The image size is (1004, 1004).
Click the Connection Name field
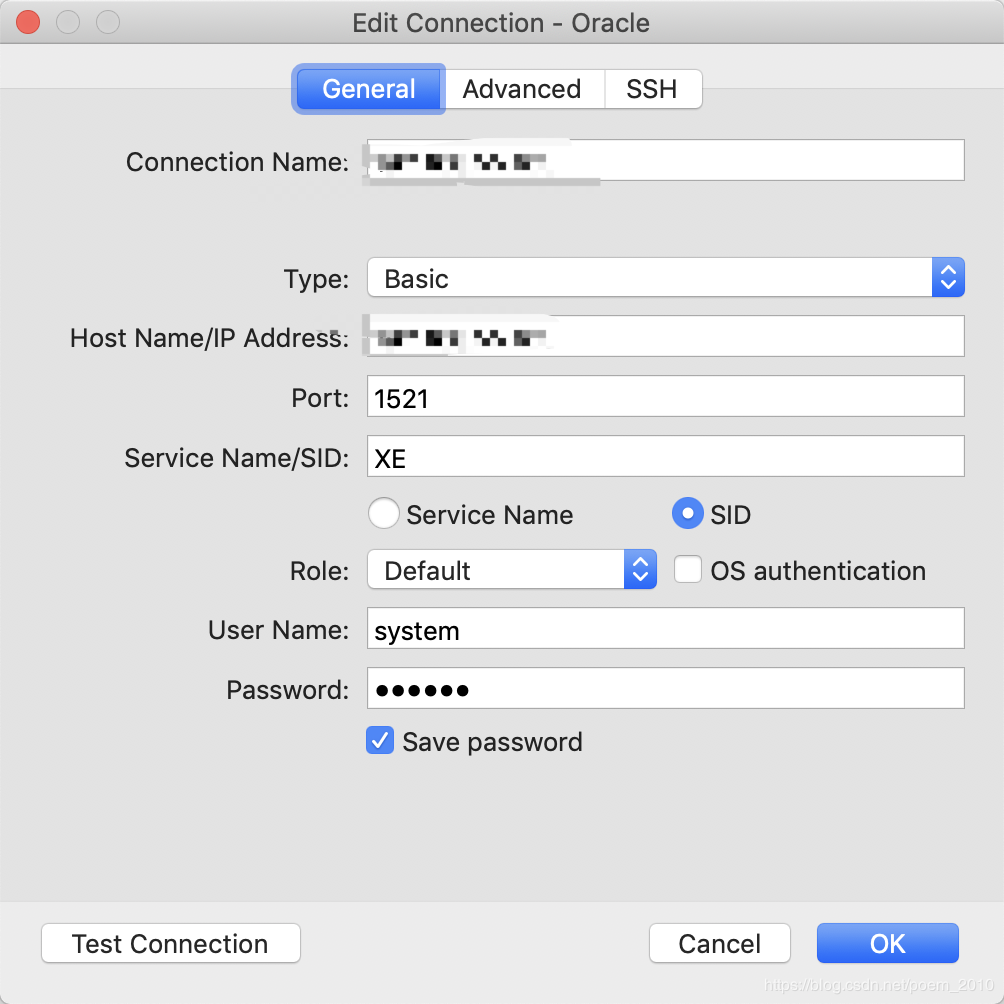tap(665, 160)
